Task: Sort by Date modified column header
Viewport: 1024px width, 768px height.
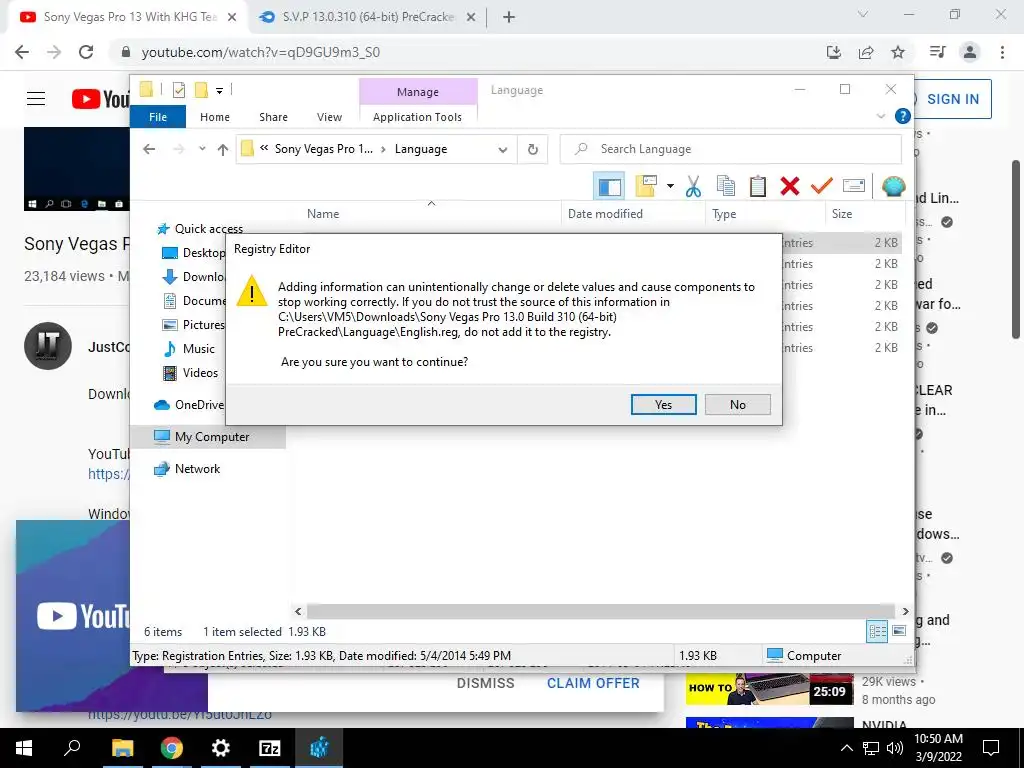Action: 605,214
